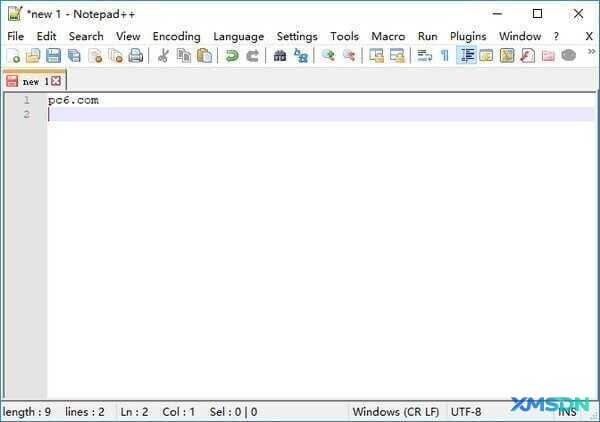Click "Col : 1" in the status bar
This screenshot has width=600, height=422.
[x=179, y=412]
